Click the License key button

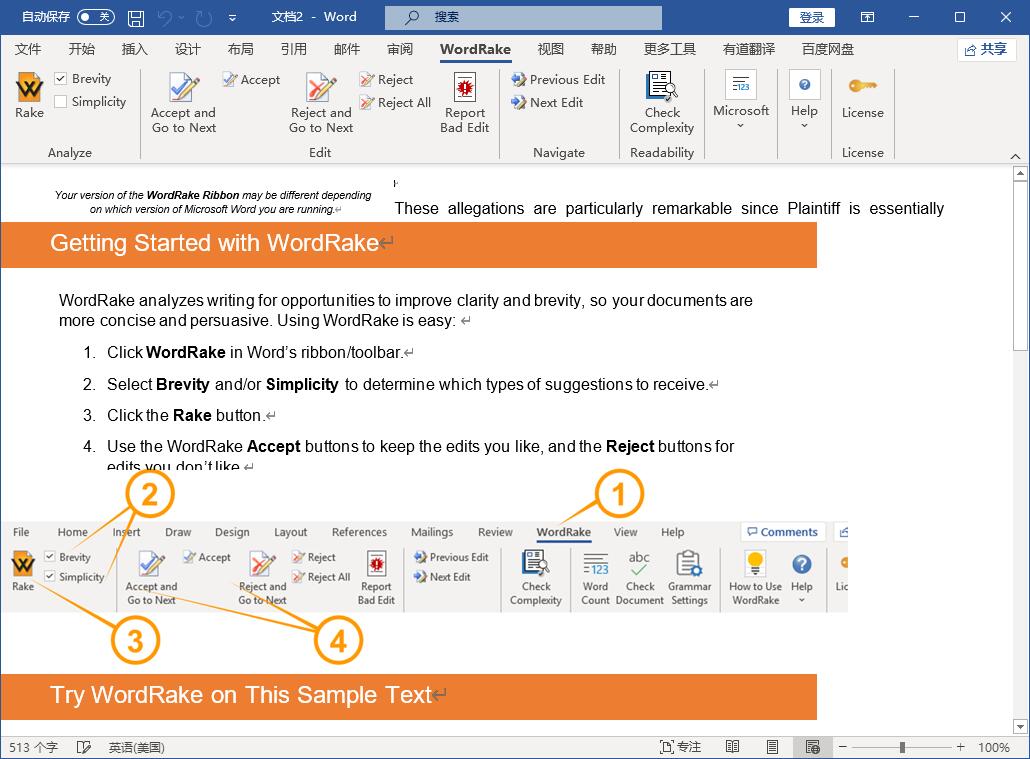(862, 97)
